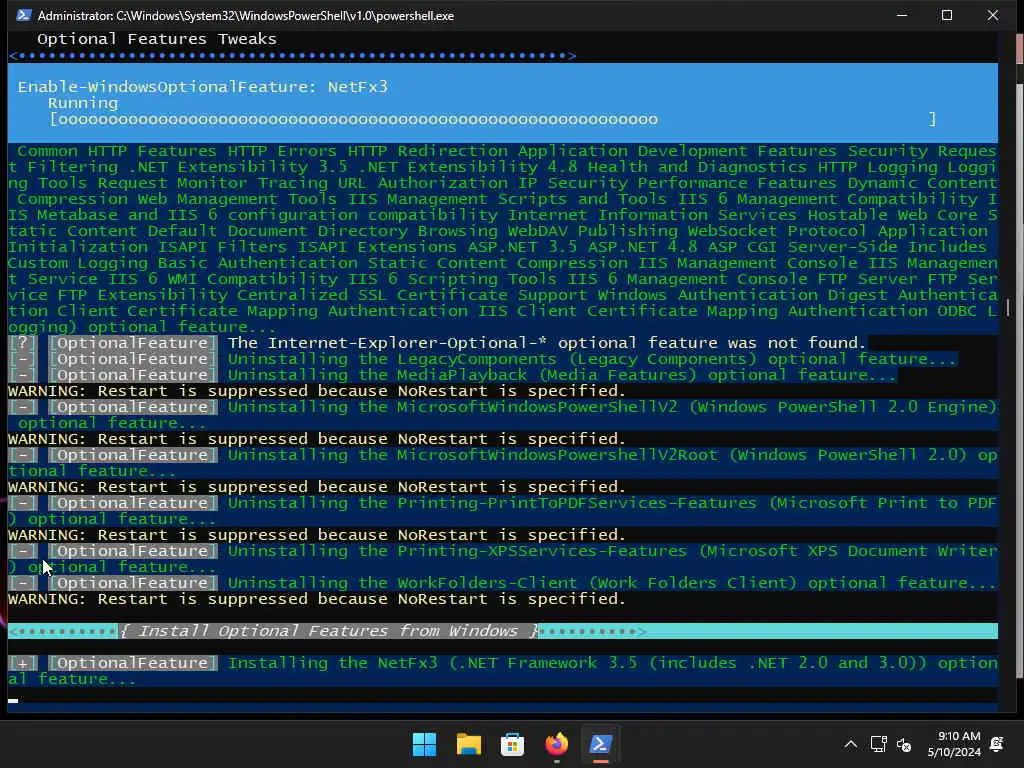Screen dimensions: 1024x768
Task: Open Firefox from the taskbar
Action: coord(556,744)
